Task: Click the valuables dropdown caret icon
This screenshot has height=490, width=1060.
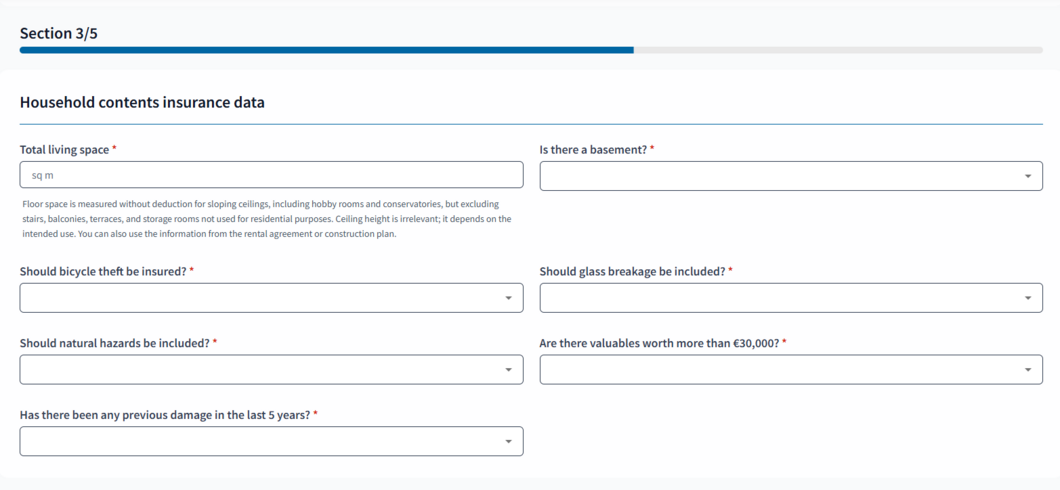Action: click(1027, 370)
